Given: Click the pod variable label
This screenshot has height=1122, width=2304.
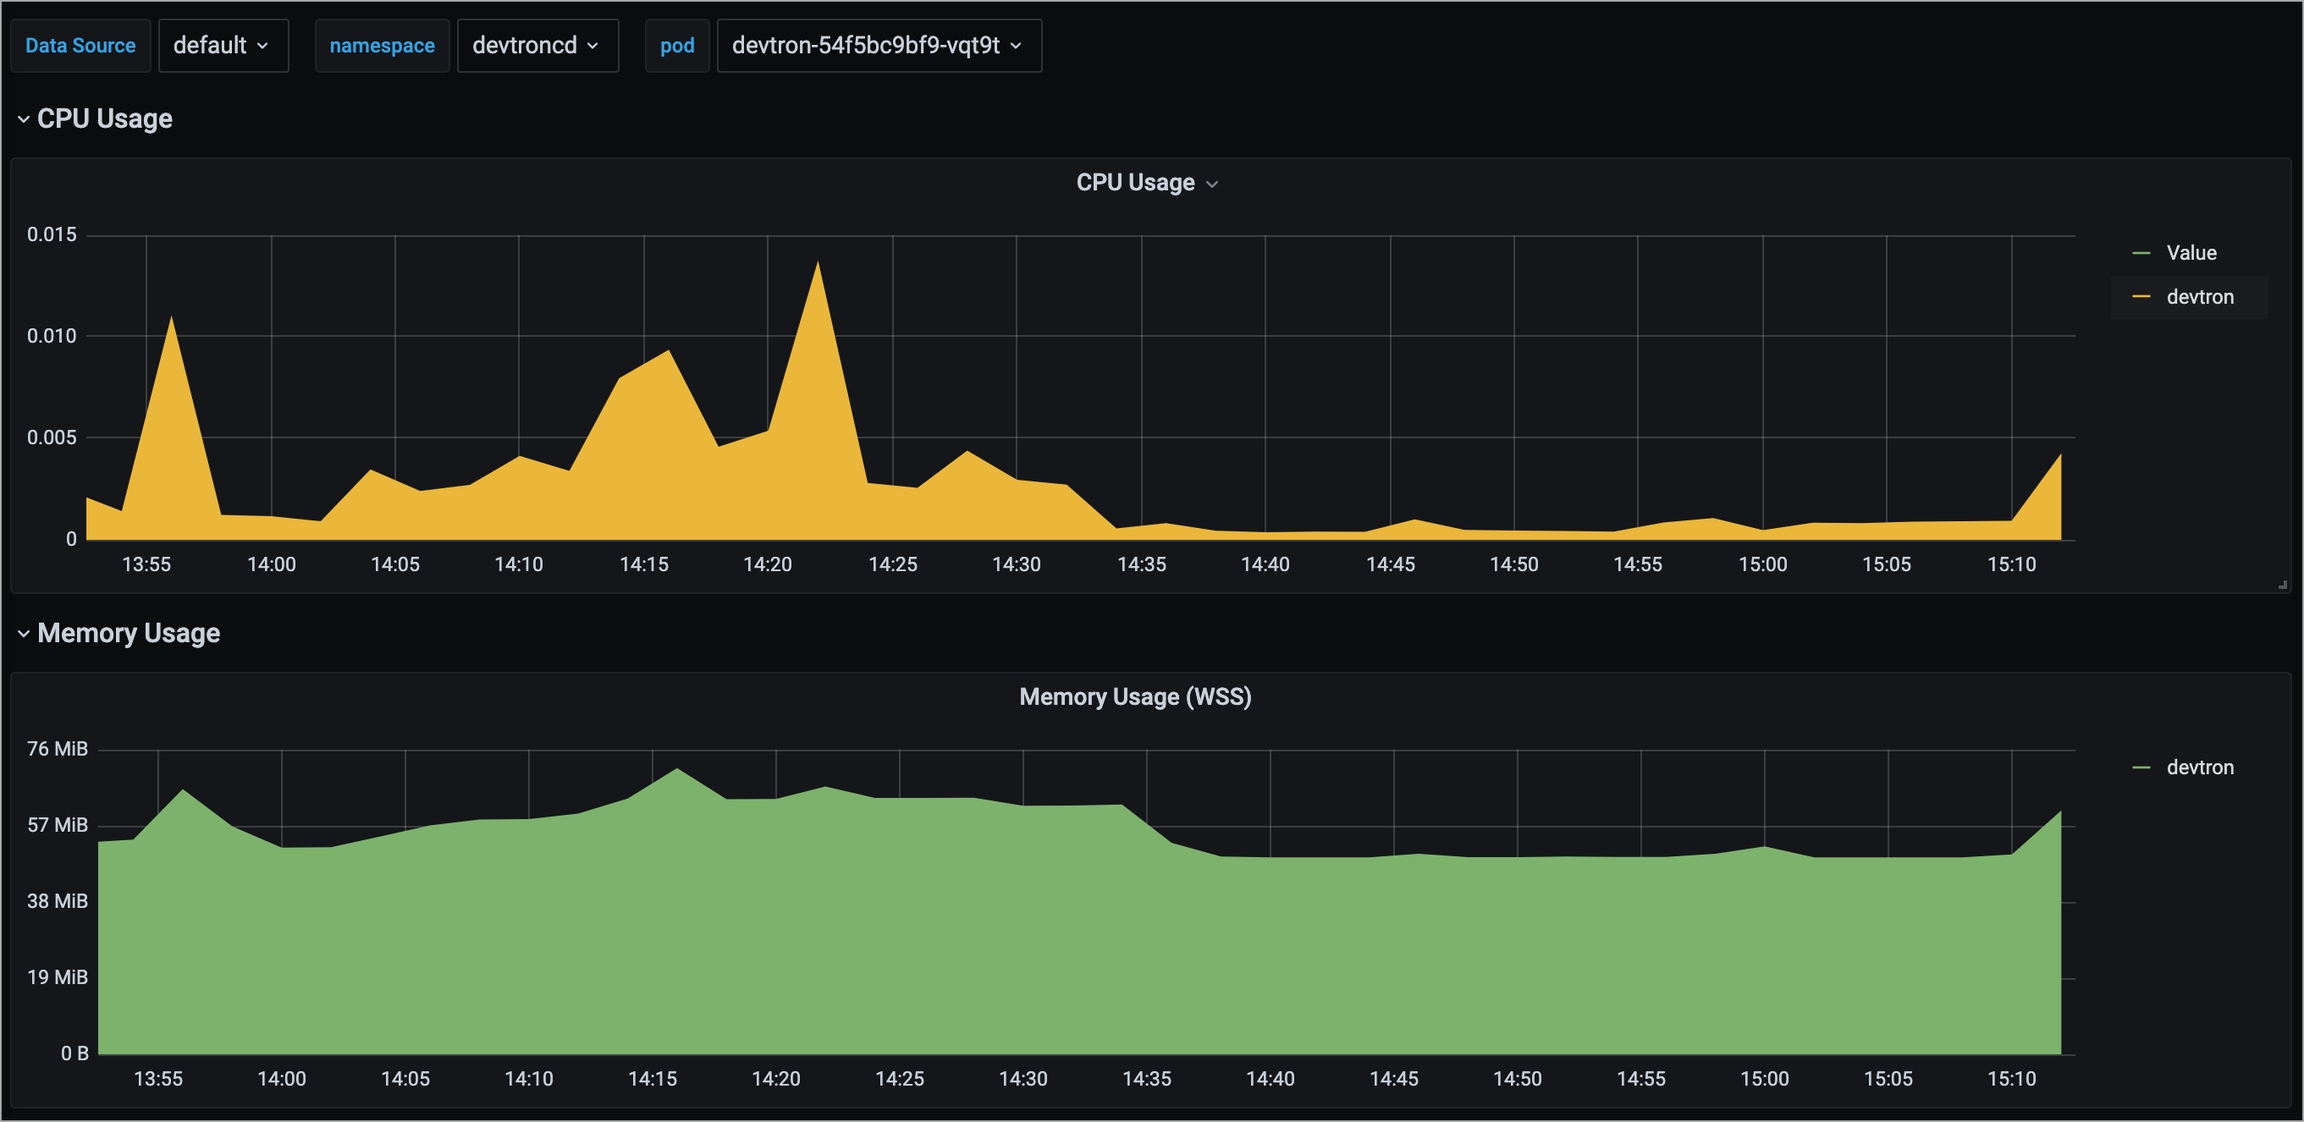Looking at the screenshot, I should [x=677, y=45].
